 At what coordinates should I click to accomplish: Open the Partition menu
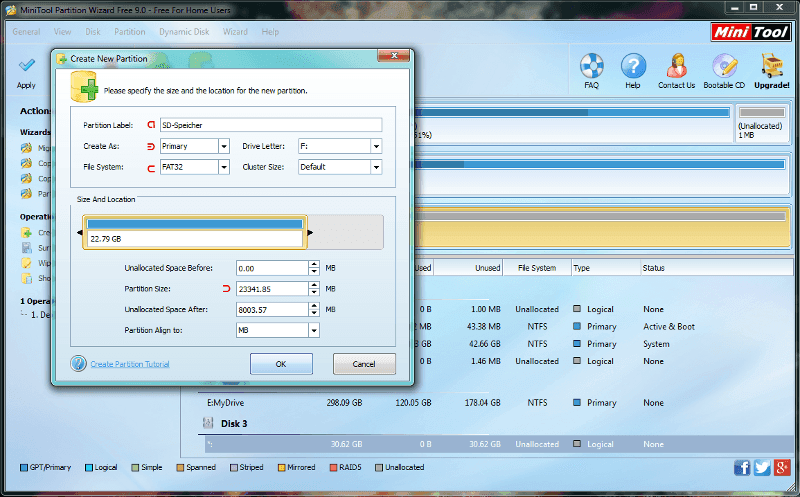130,32
